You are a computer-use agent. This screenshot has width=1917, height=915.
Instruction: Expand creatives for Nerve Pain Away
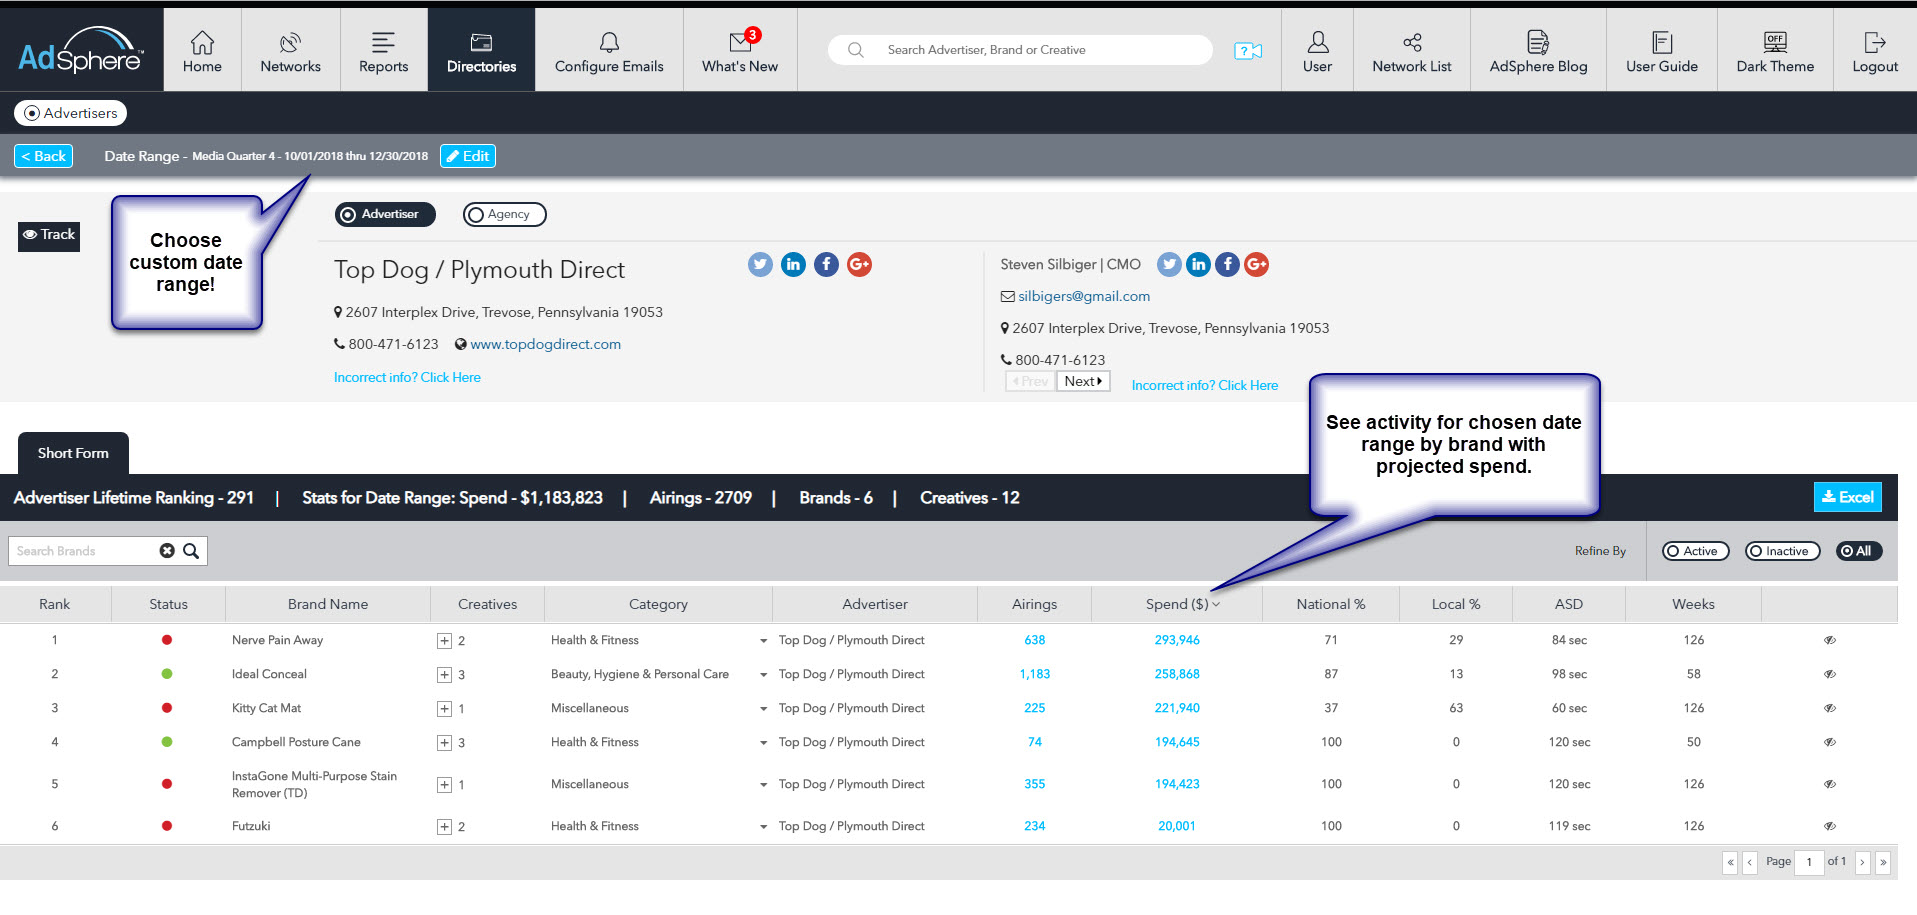(444, 641)
